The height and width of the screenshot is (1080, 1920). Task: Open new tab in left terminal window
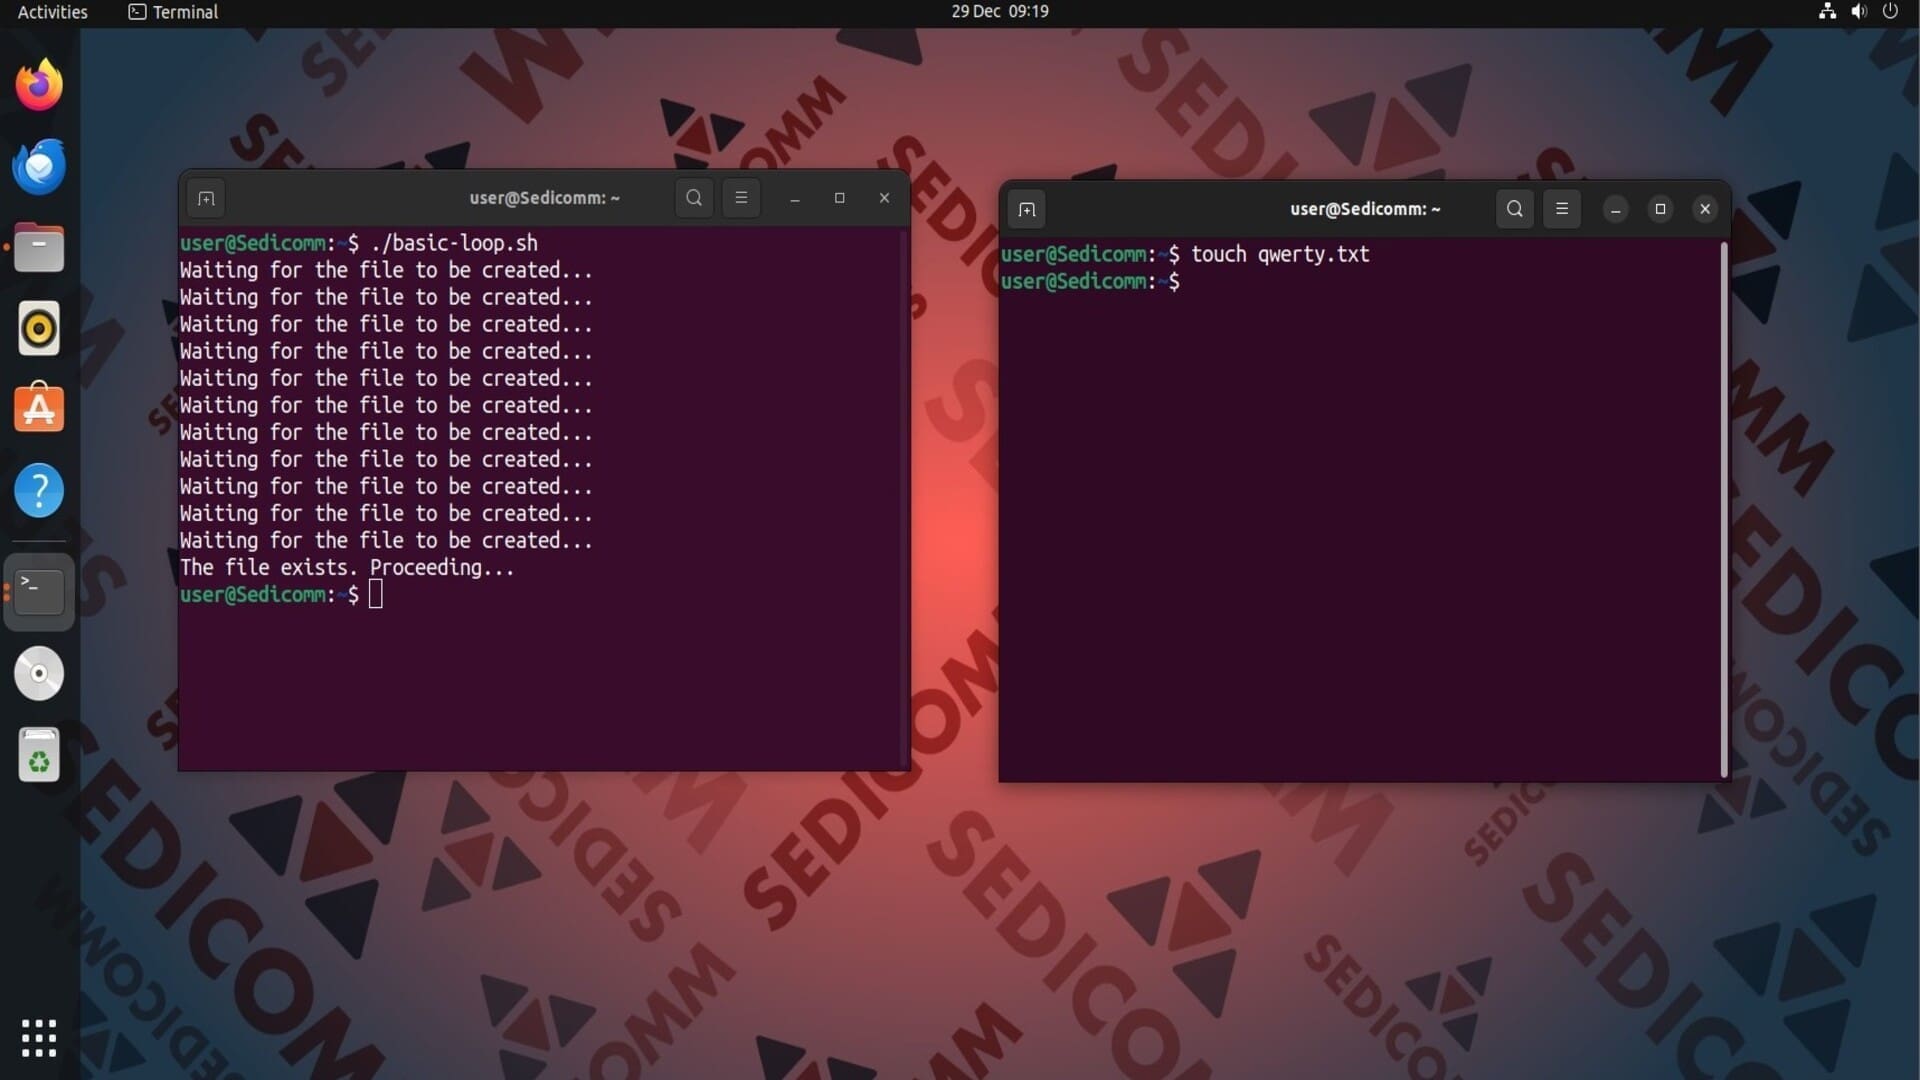pos(206,198)
